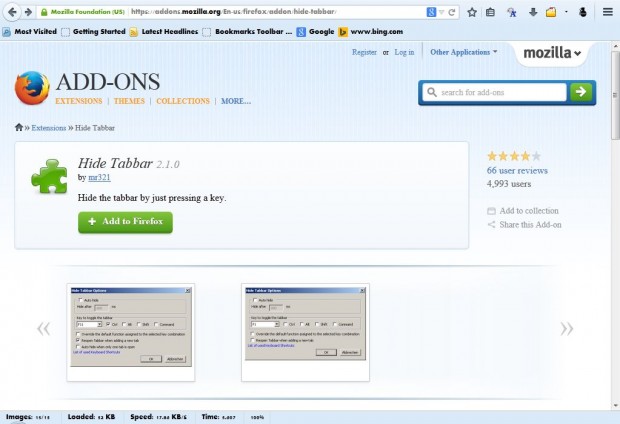The height and width of the screenshot is (424, 620).
Task: Open the 66 user reviews link
Action: pyautogui.click(x=516, y=171)
